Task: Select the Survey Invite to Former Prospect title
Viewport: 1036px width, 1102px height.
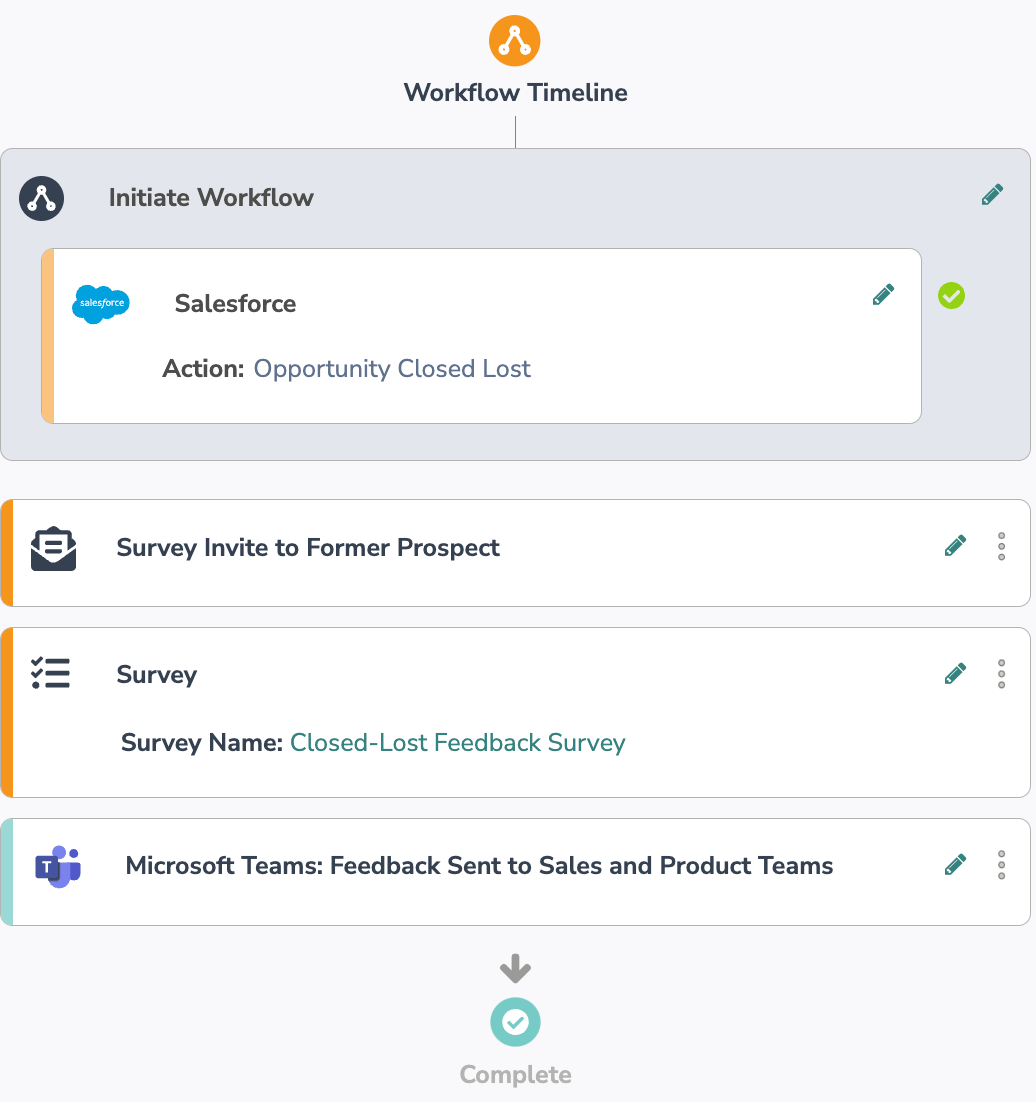Action: point(308,548)
